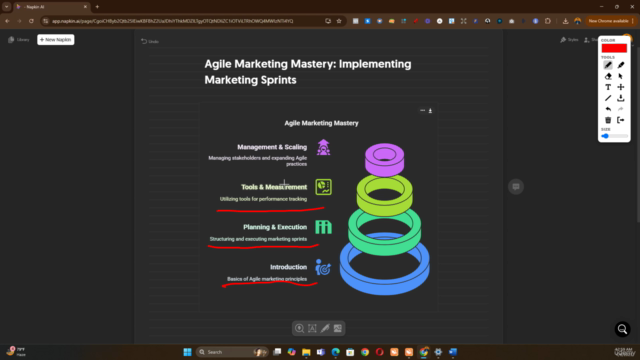Switch to the Napkin AI browser tab
This screenshot has height=360, width=640.
point(51,7)
